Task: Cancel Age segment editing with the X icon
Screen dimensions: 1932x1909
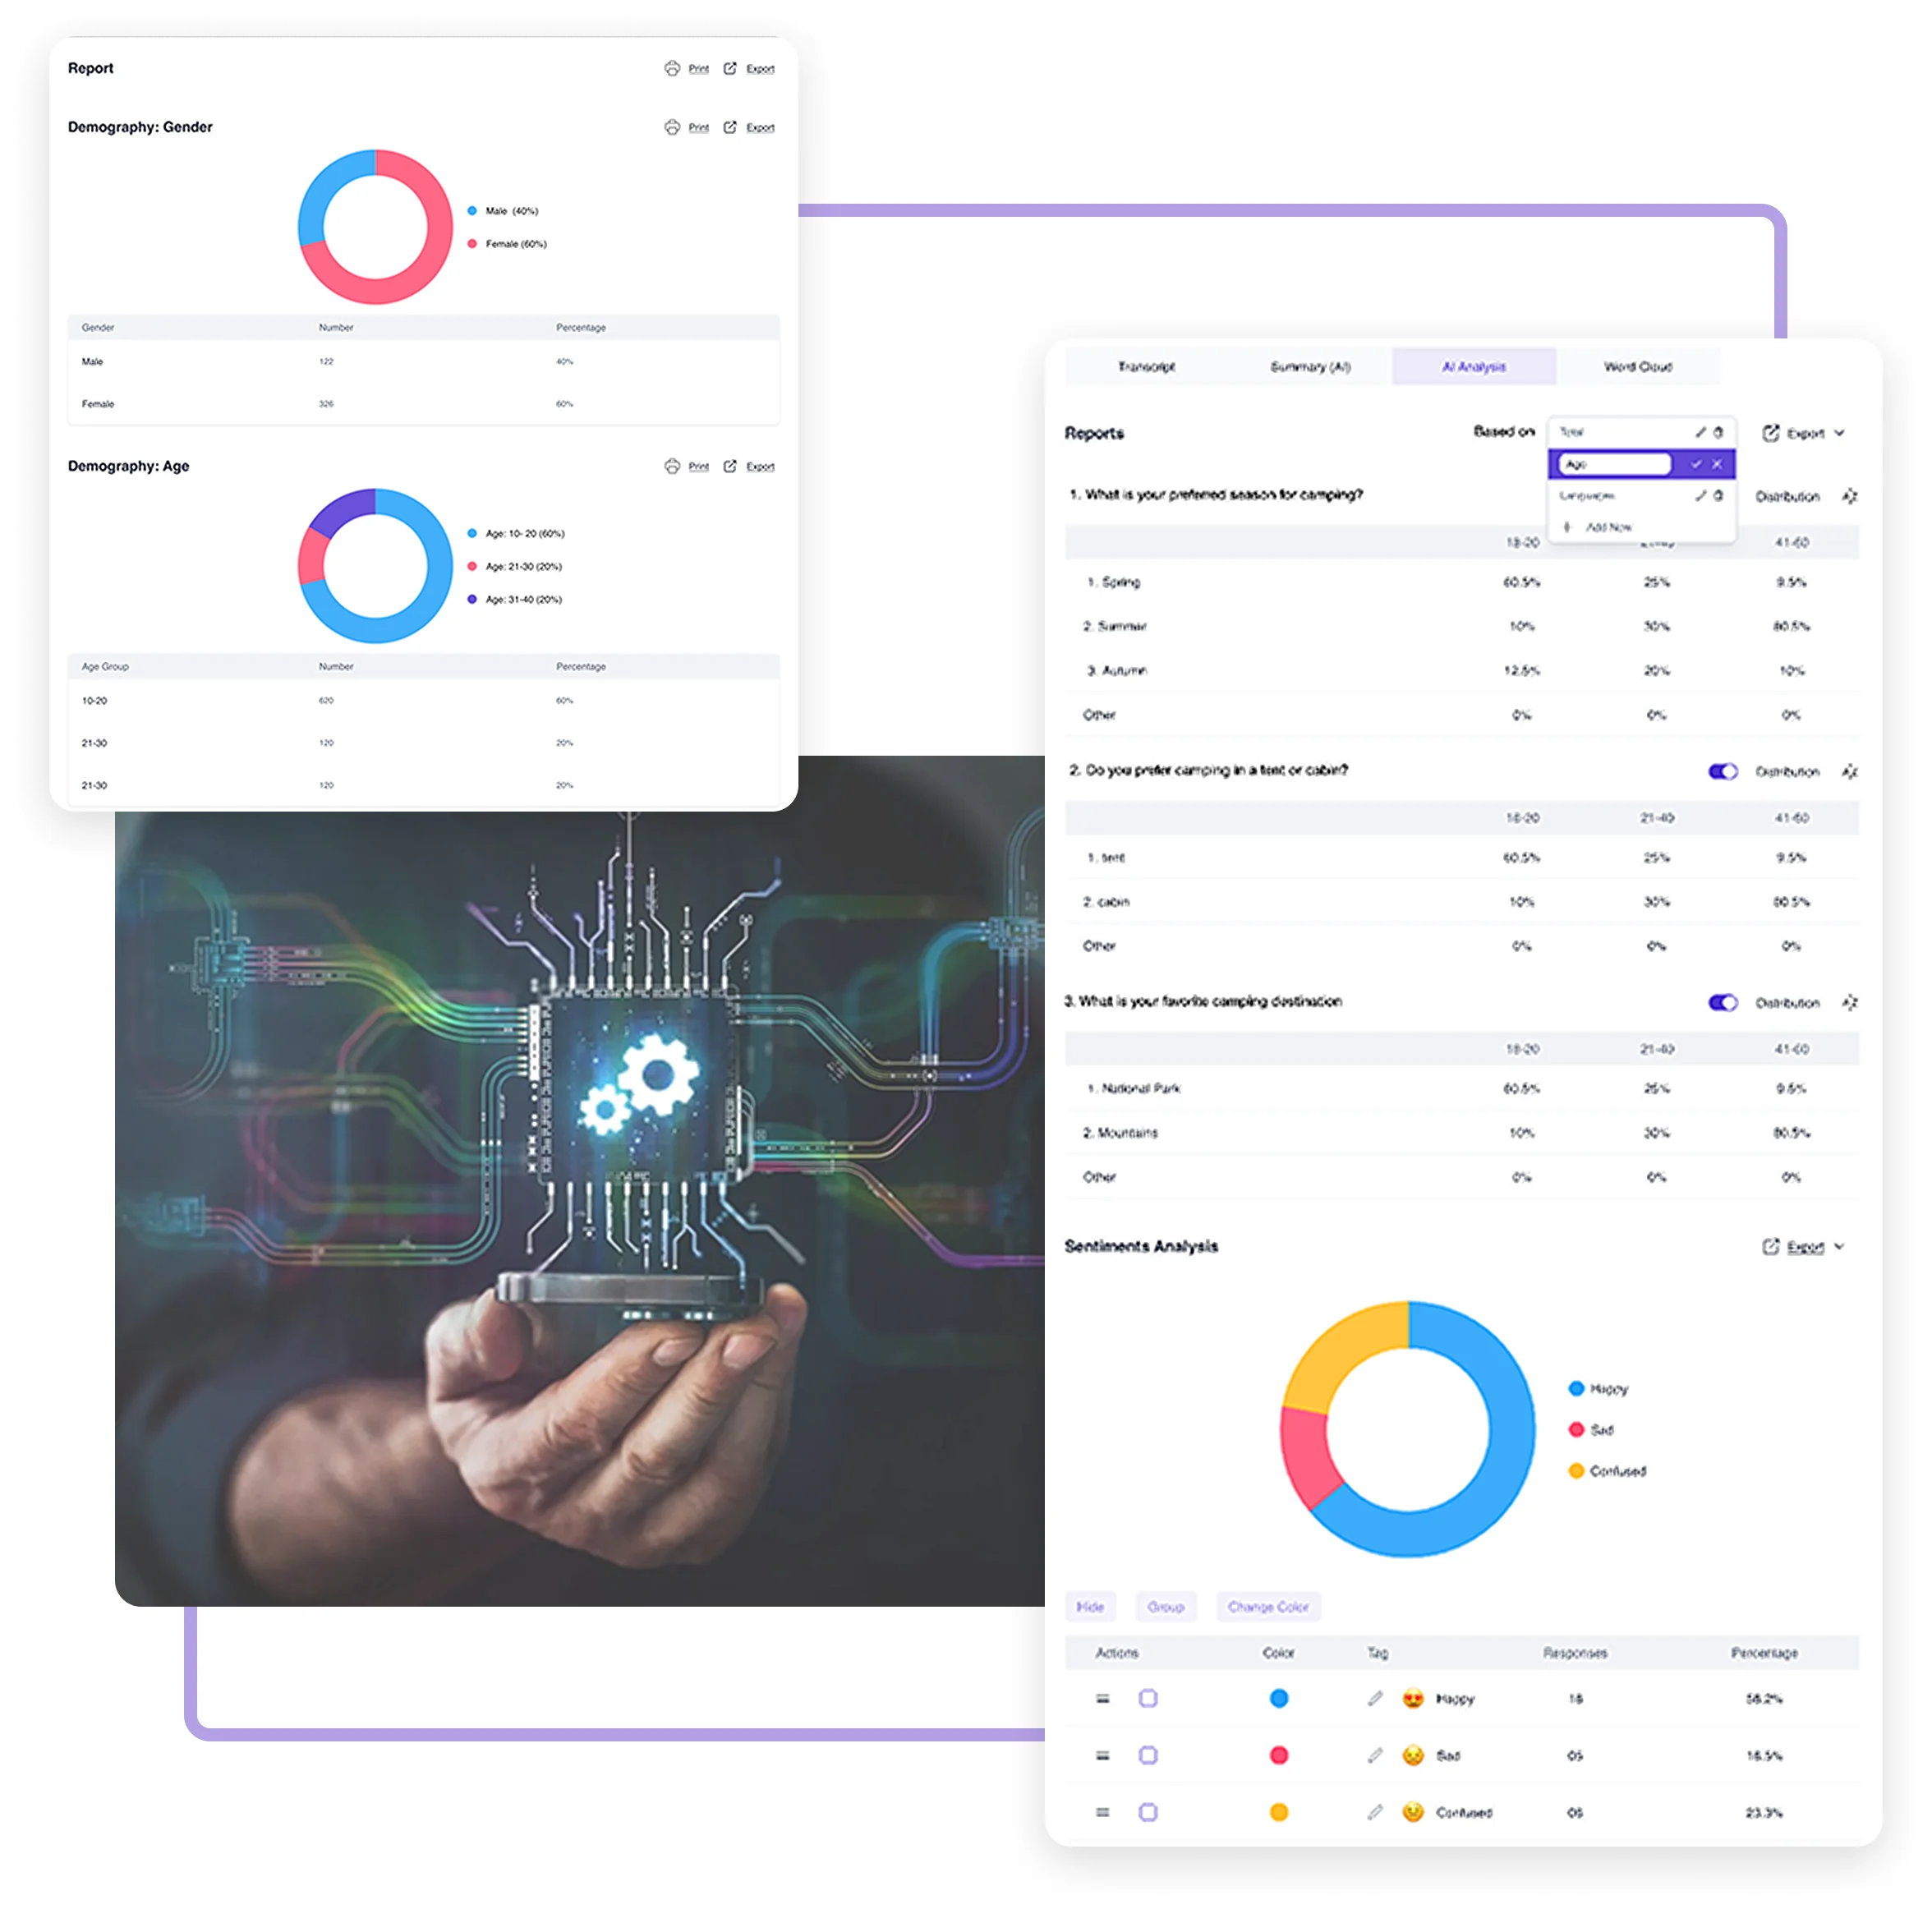Action: pyautogui.click(x=1717, y=464)
